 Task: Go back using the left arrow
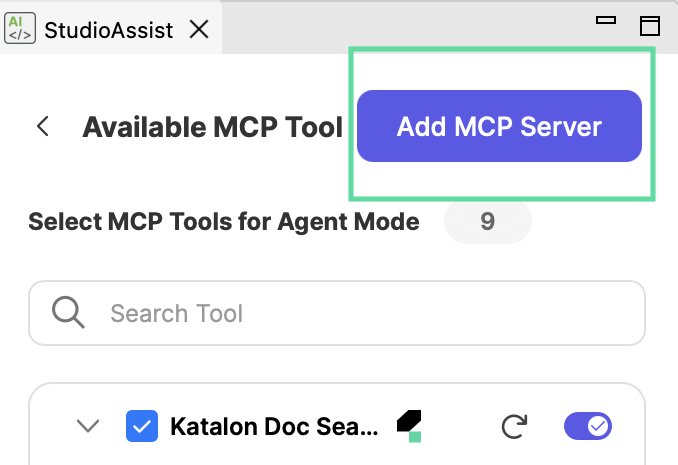click(x=43, y=126)
